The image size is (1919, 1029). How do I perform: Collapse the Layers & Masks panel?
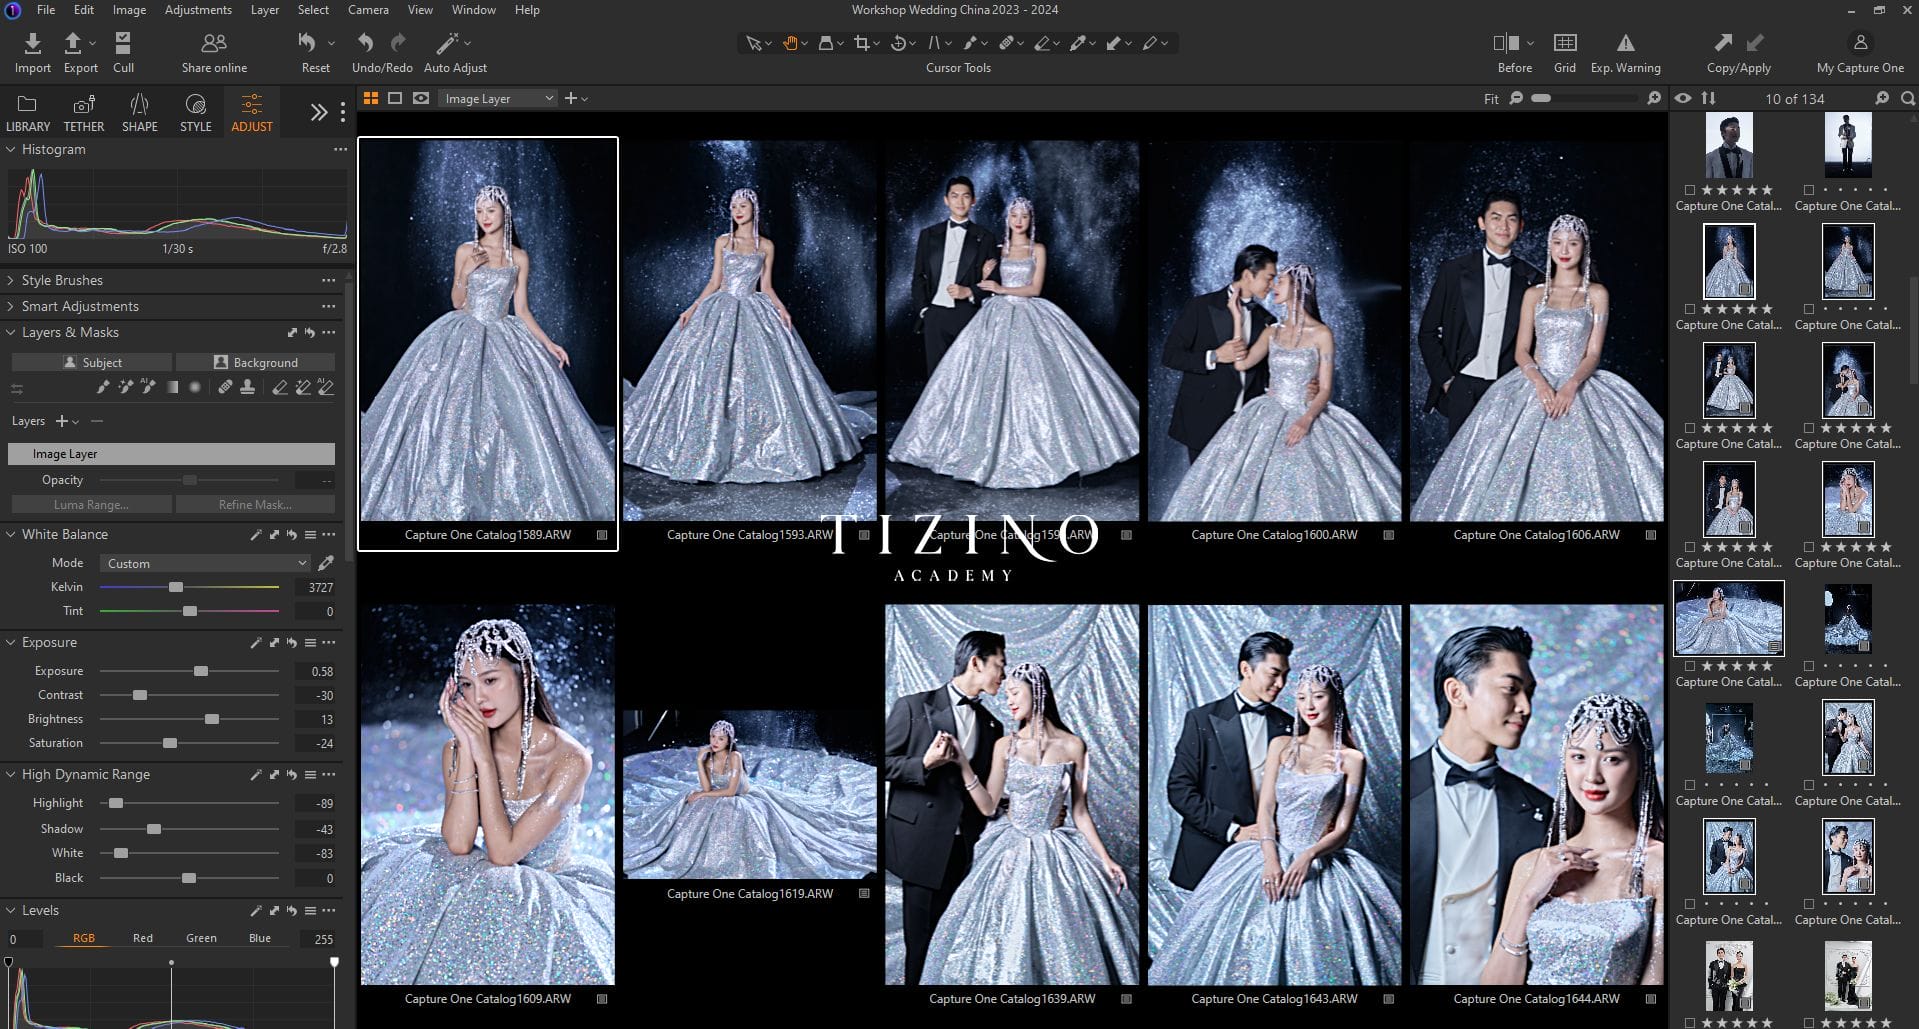click(11, 332)
